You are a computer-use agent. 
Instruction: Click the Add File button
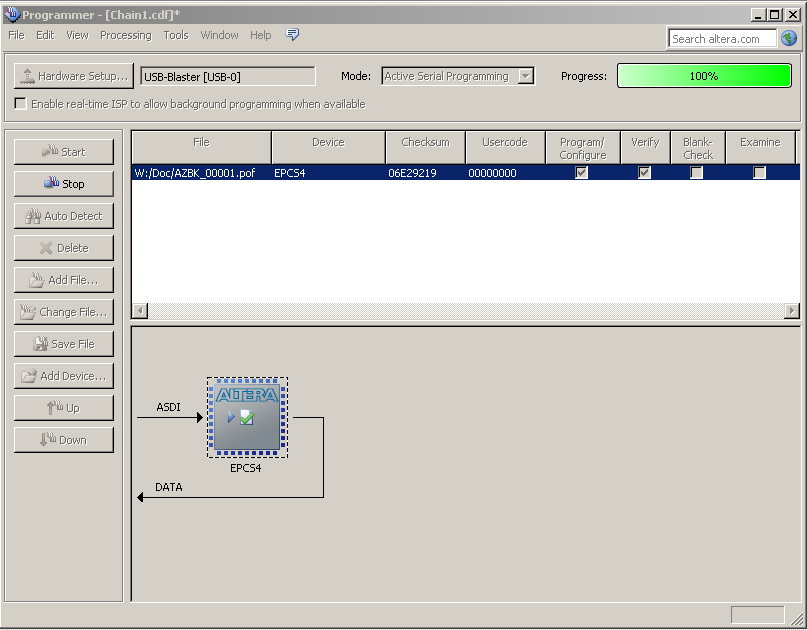pyautogui.click(x=64, y=280)
